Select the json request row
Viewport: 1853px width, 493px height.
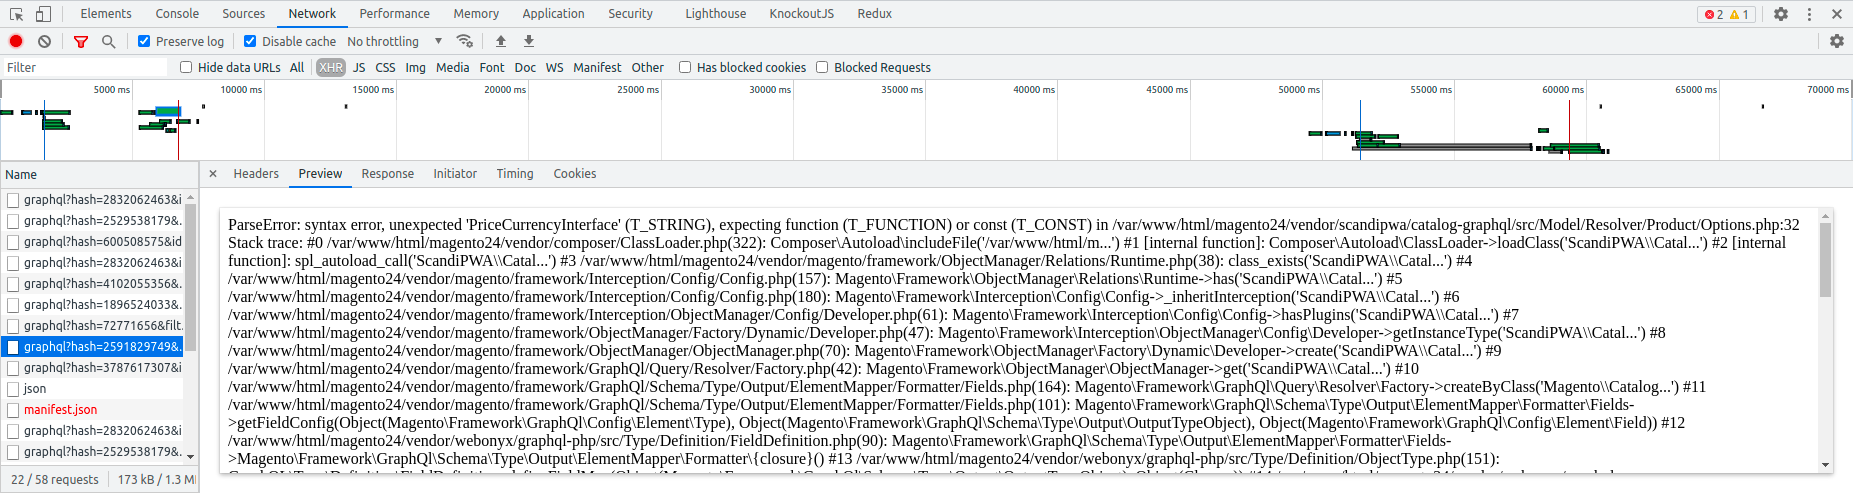click(x=93, y=388)
